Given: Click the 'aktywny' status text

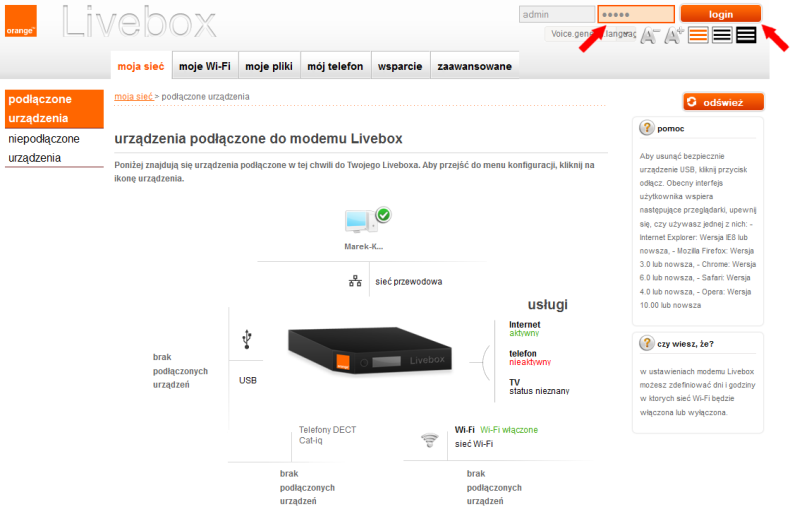Looking at the screenshot, I should 524,333.
